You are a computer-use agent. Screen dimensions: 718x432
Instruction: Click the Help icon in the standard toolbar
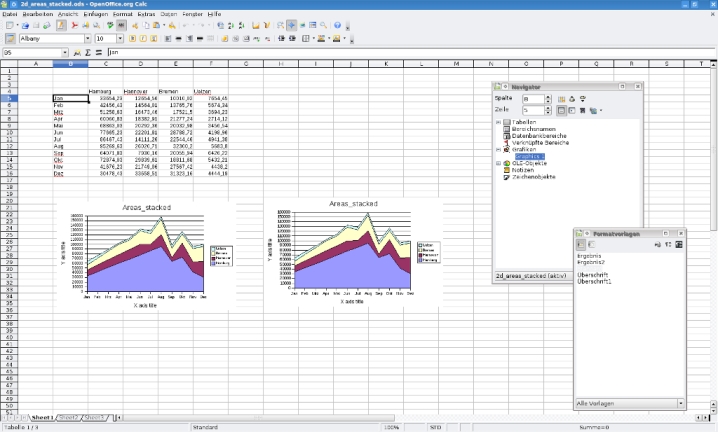[338, 25]
